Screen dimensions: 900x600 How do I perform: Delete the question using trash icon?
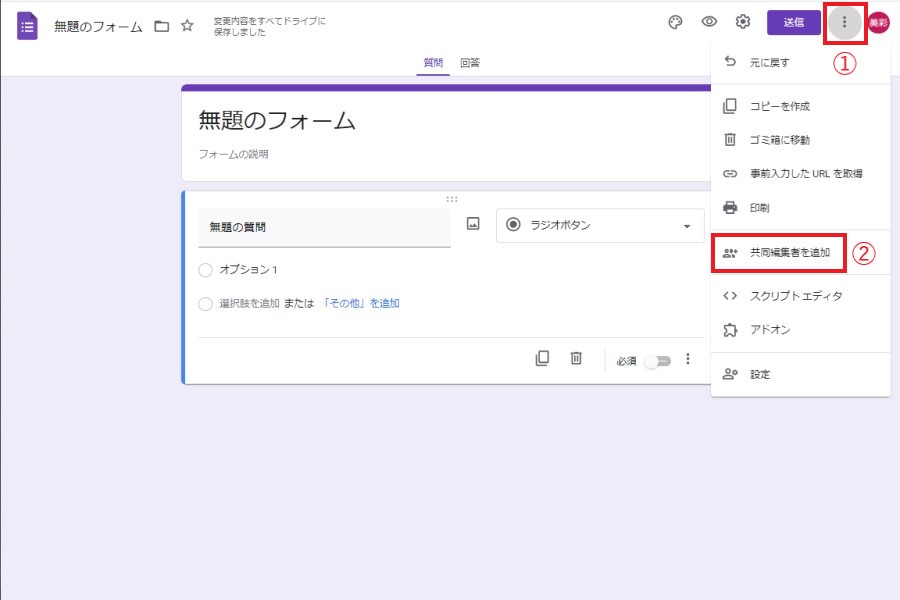576,359
